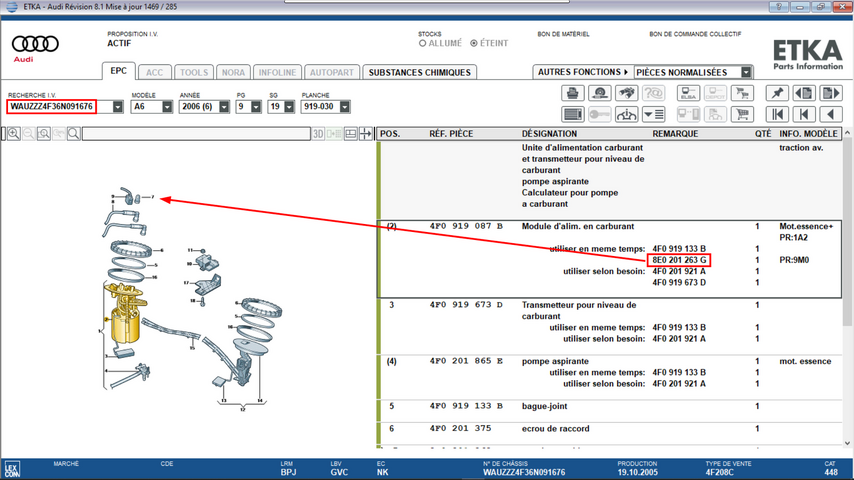Click the ELSA button icon
854x480 pixels.
click(688, 93)
